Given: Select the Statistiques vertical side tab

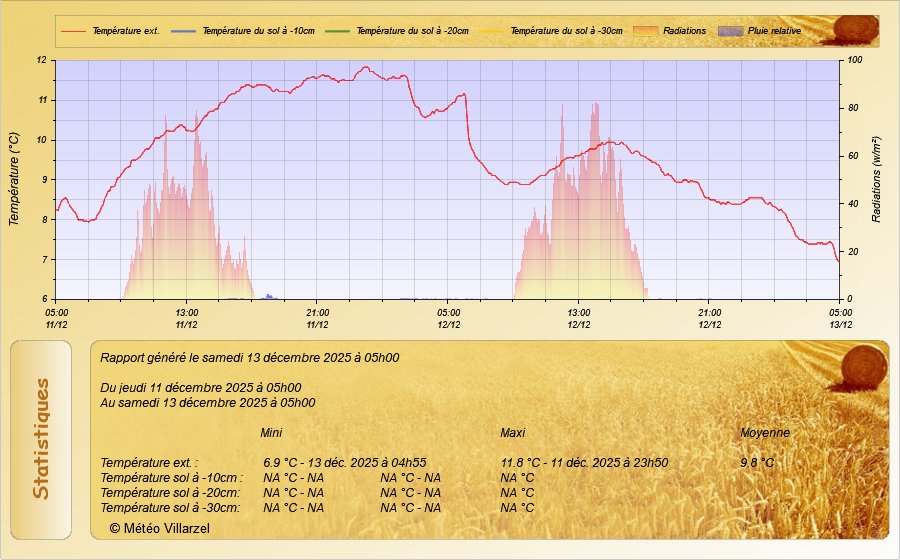Looking at the screenshot, I should point(41,439).
